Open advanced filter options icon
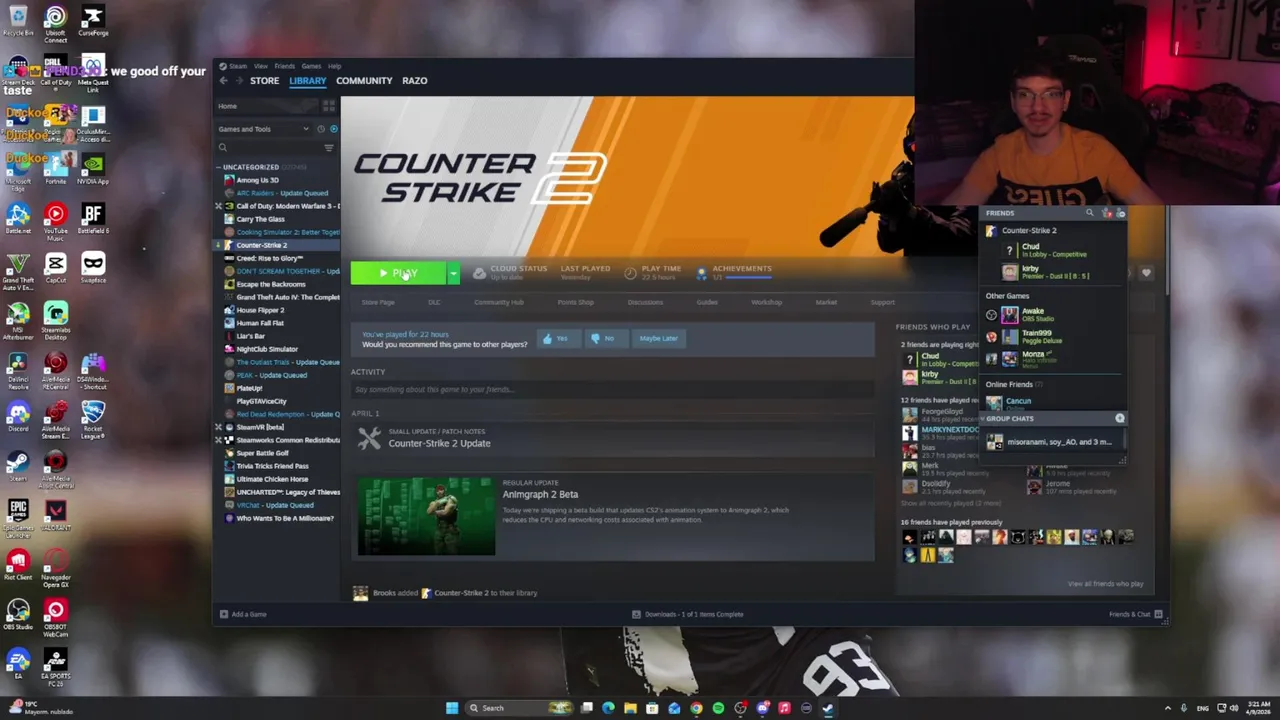1280x720 pixels. [329, 148]
